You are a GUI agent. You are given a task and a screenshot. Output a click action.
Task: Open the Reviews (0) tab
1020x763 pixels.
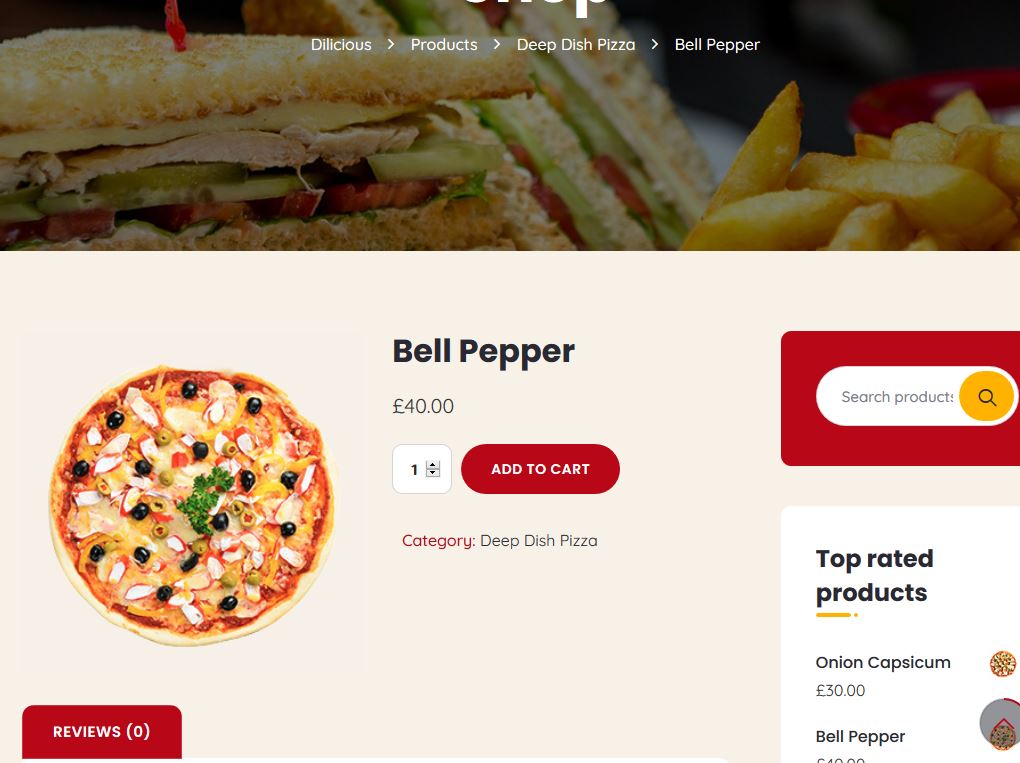tap(101, 731)
